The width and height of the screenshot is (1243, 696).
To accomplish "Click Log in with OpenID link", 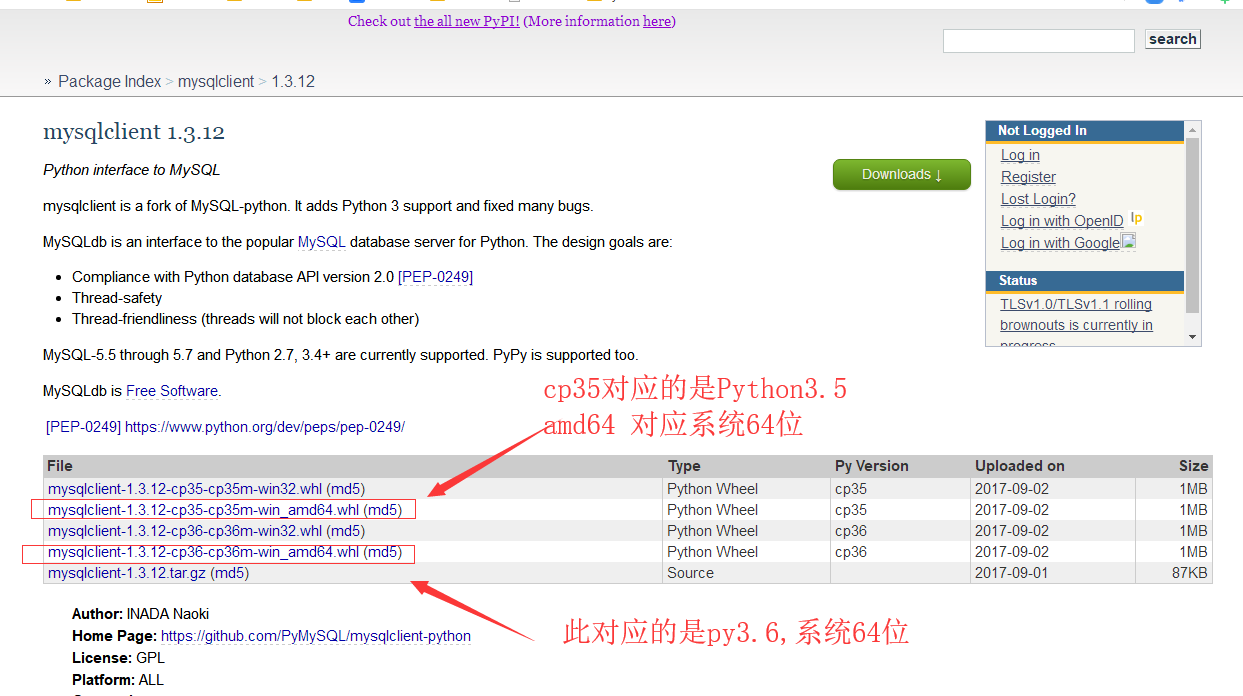I will [x=1062, y=221].
